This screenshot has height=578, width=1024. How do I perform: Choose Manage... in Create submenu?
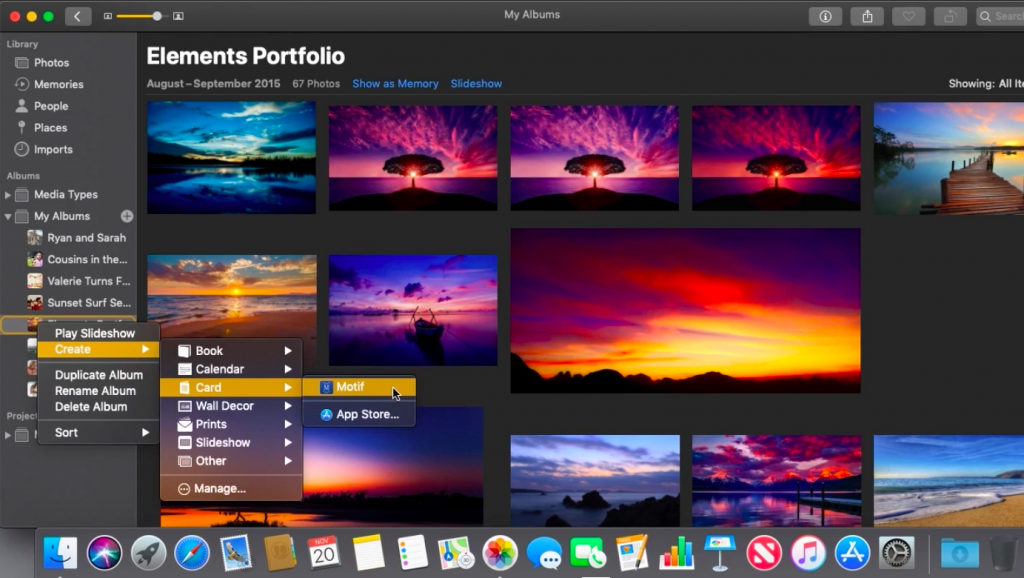click(x=231, y=489)
